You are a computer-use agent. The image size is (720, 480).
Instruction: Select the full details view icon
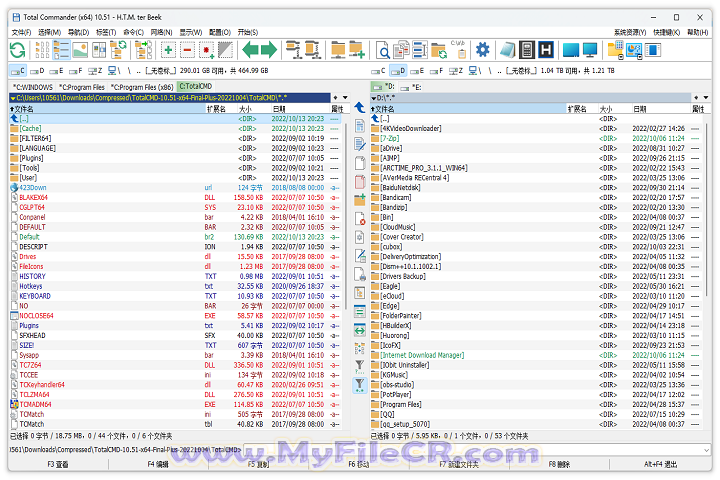coord(61,50)
